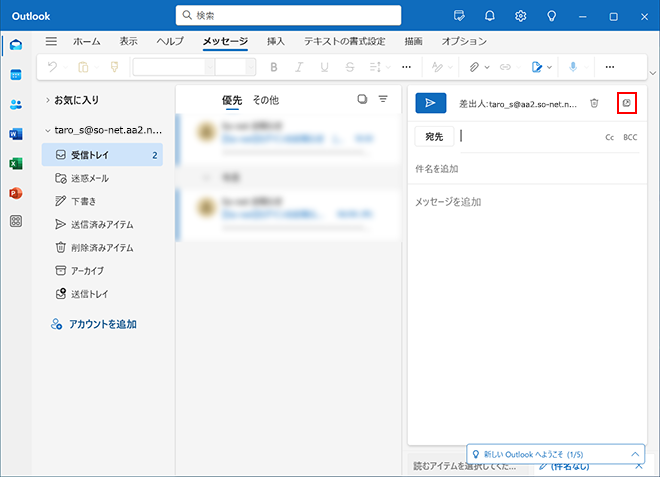The height and width of the screenshot is (477, 660).
Task: Toggle the hamburger navigation pane button
Action: point(51,42)
